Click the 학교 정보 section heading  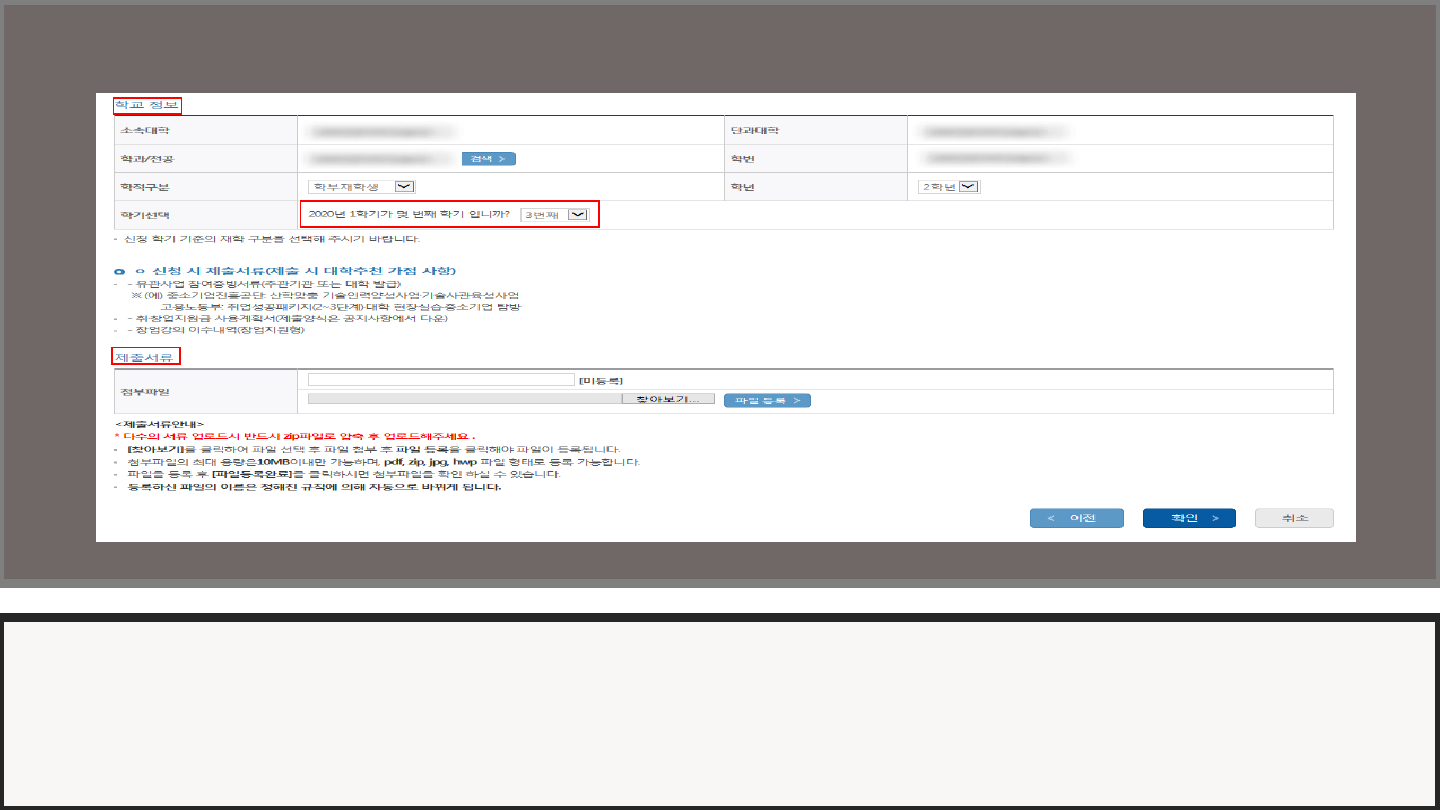pyautogui.click(x=146, y=105)
